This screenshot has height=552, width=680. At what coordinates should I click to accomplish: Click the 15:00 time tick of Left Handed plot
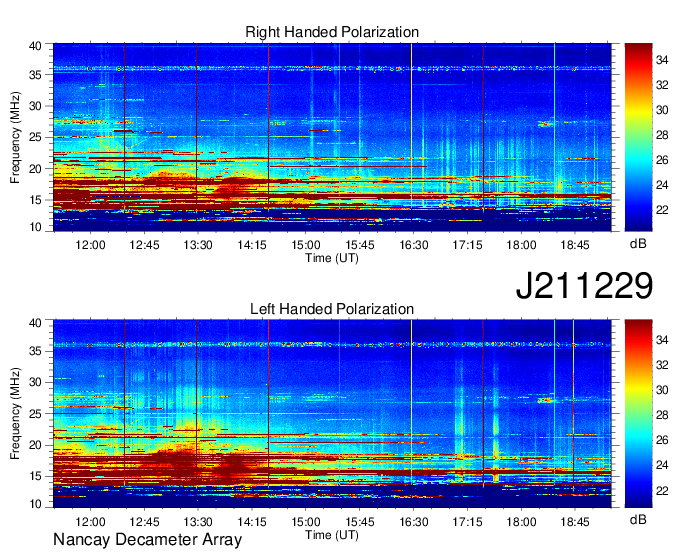tap(306, 522)
